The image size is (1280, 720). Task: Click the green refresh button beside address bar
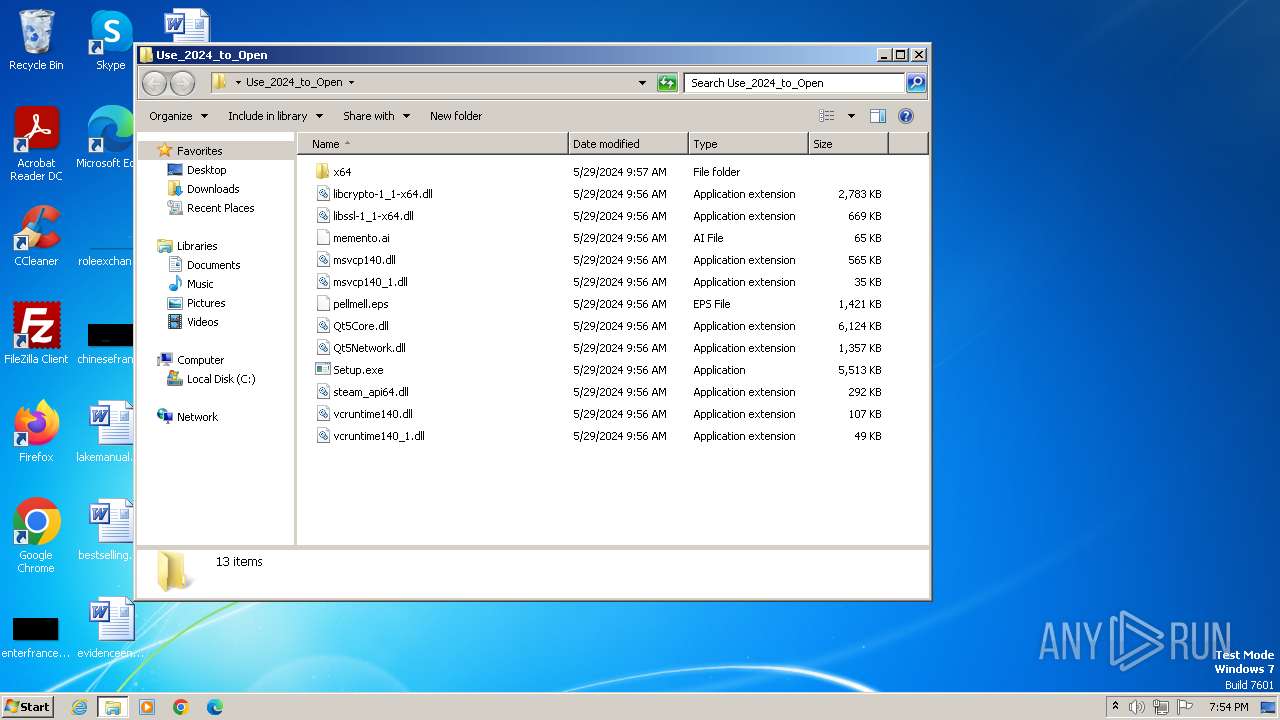coord(667,83)
